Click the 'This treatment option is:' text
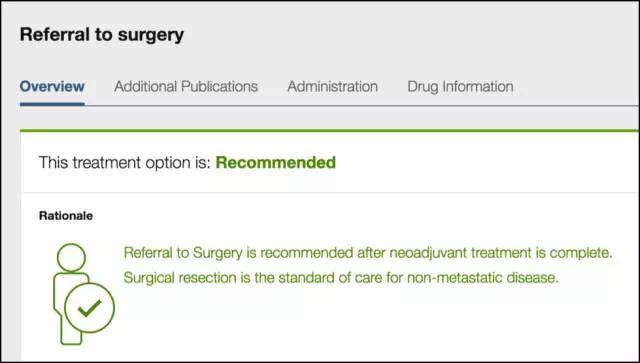The width and height of the screenshot is (640, 363). [x=124, y=163]
